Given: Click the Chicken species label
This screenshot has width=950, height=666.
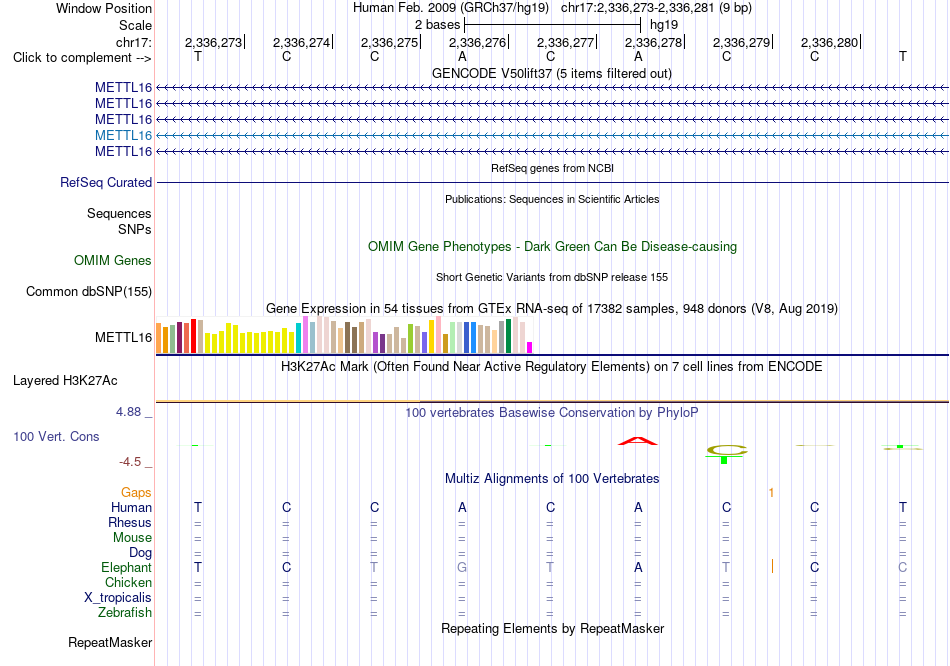Looking at the screenshot, I should [x=128, y=582].
